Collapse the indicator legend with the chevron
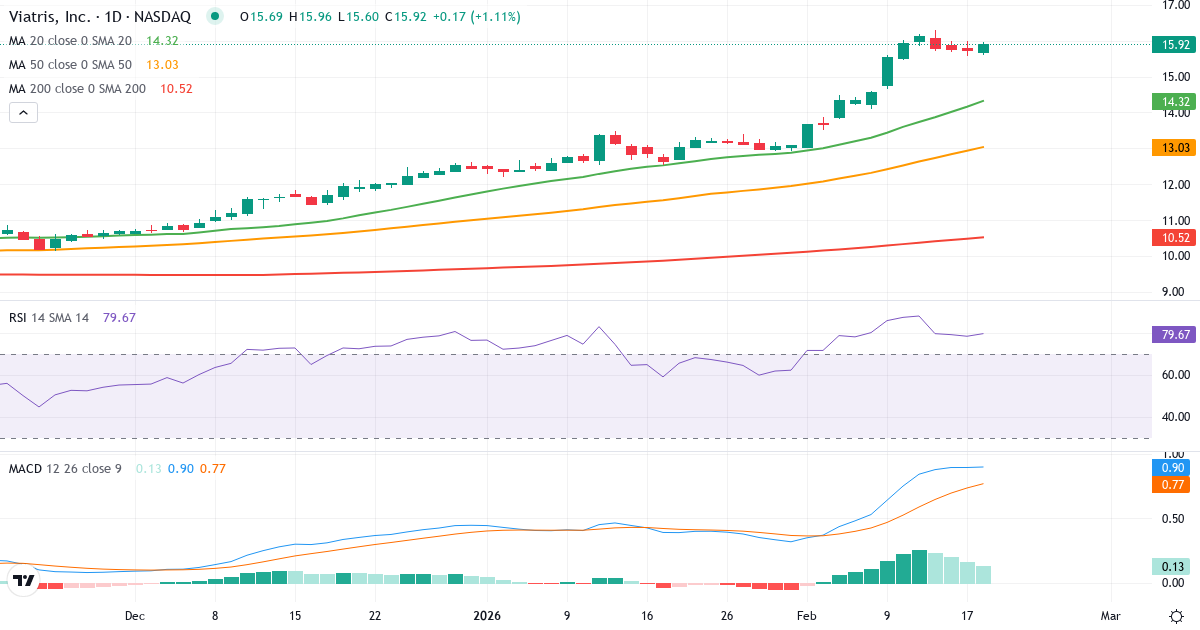1200x630 pixels. [22, 112]
